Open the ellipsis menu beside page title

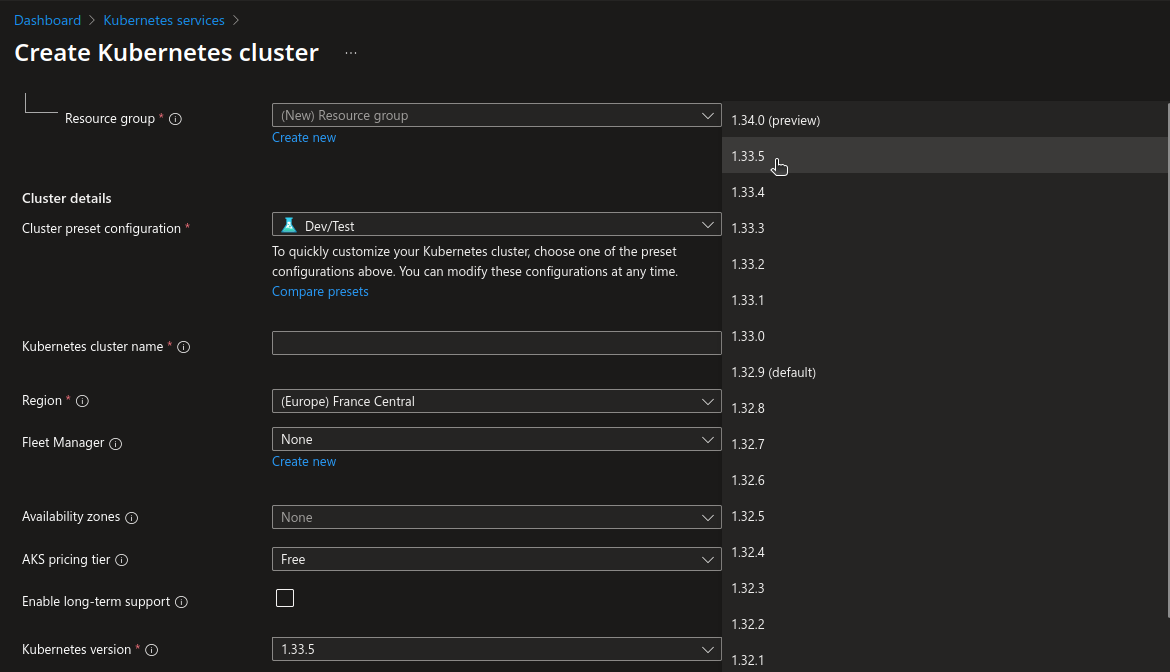pyautogui.click(x=351, y=53)
